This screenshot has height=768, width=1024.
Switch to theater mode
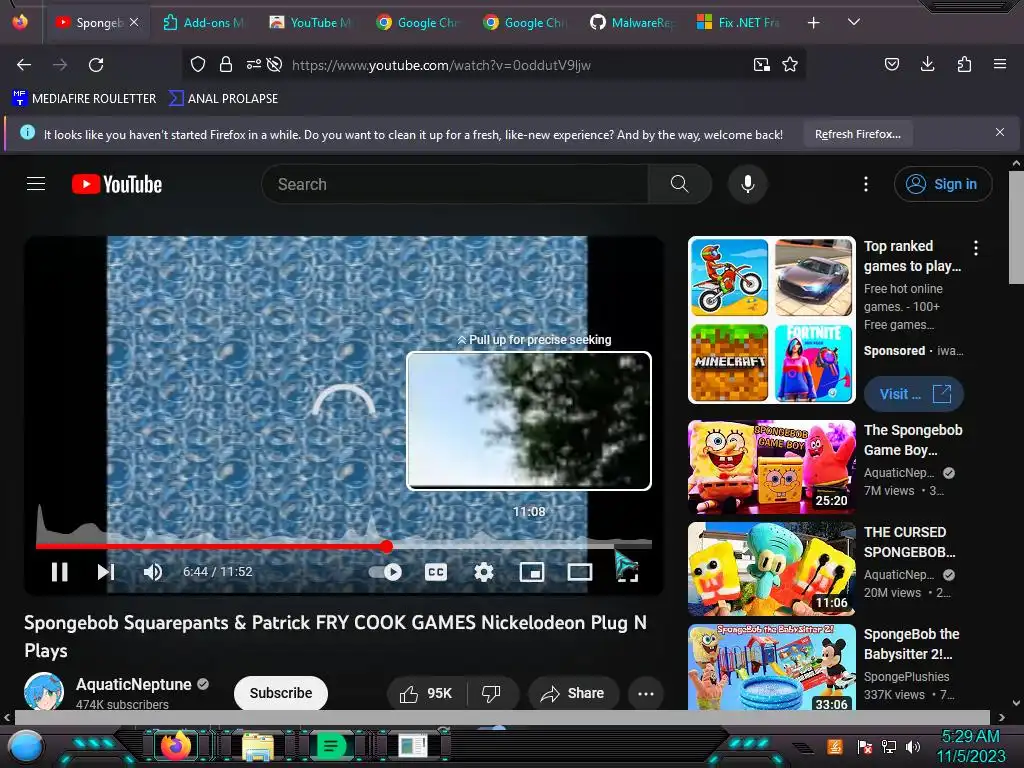point(579,572)
